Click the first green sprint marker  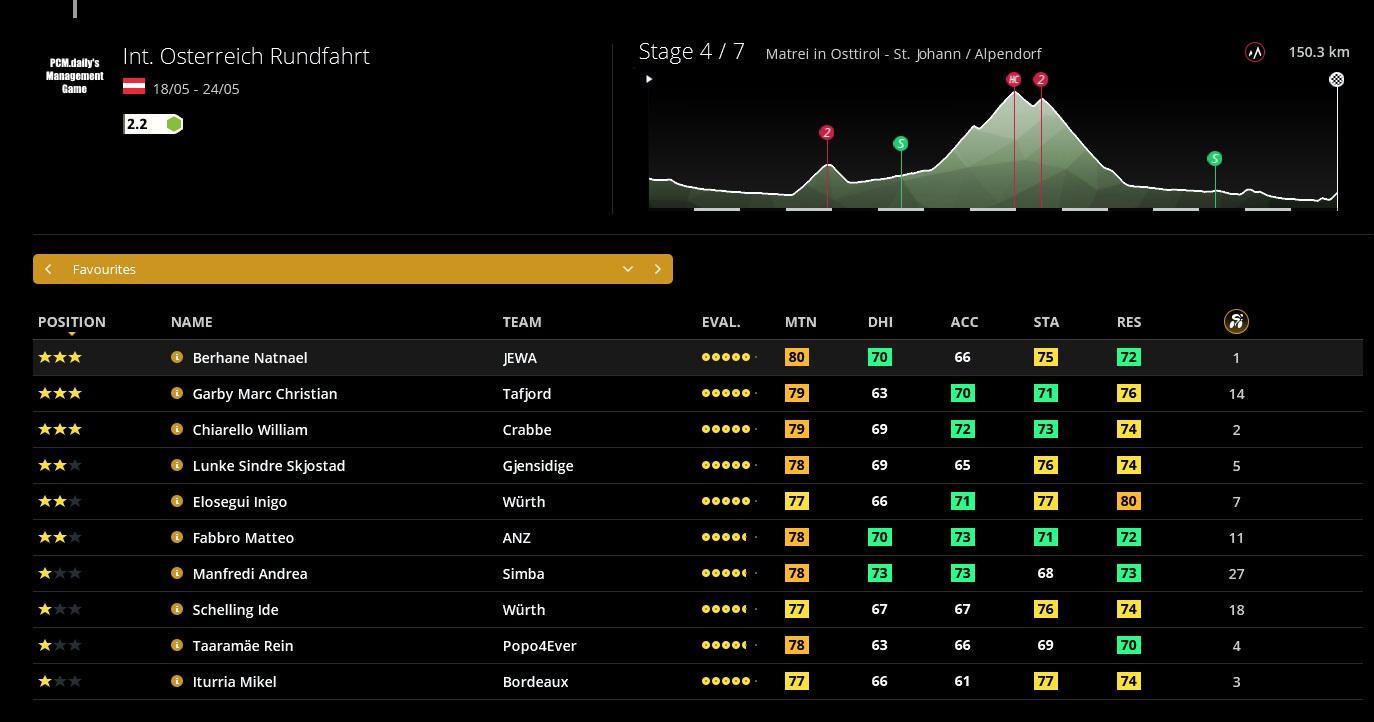coord(900,143)
